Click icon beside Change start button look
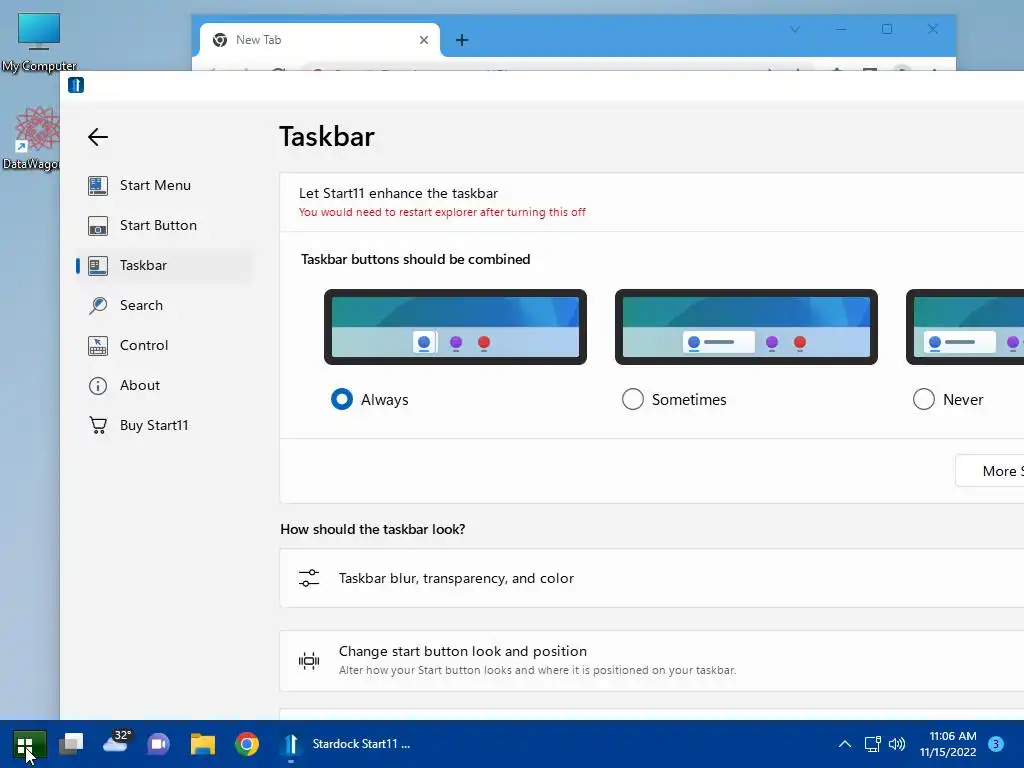This screenshot has width=1024, height=768. (309, 661)
